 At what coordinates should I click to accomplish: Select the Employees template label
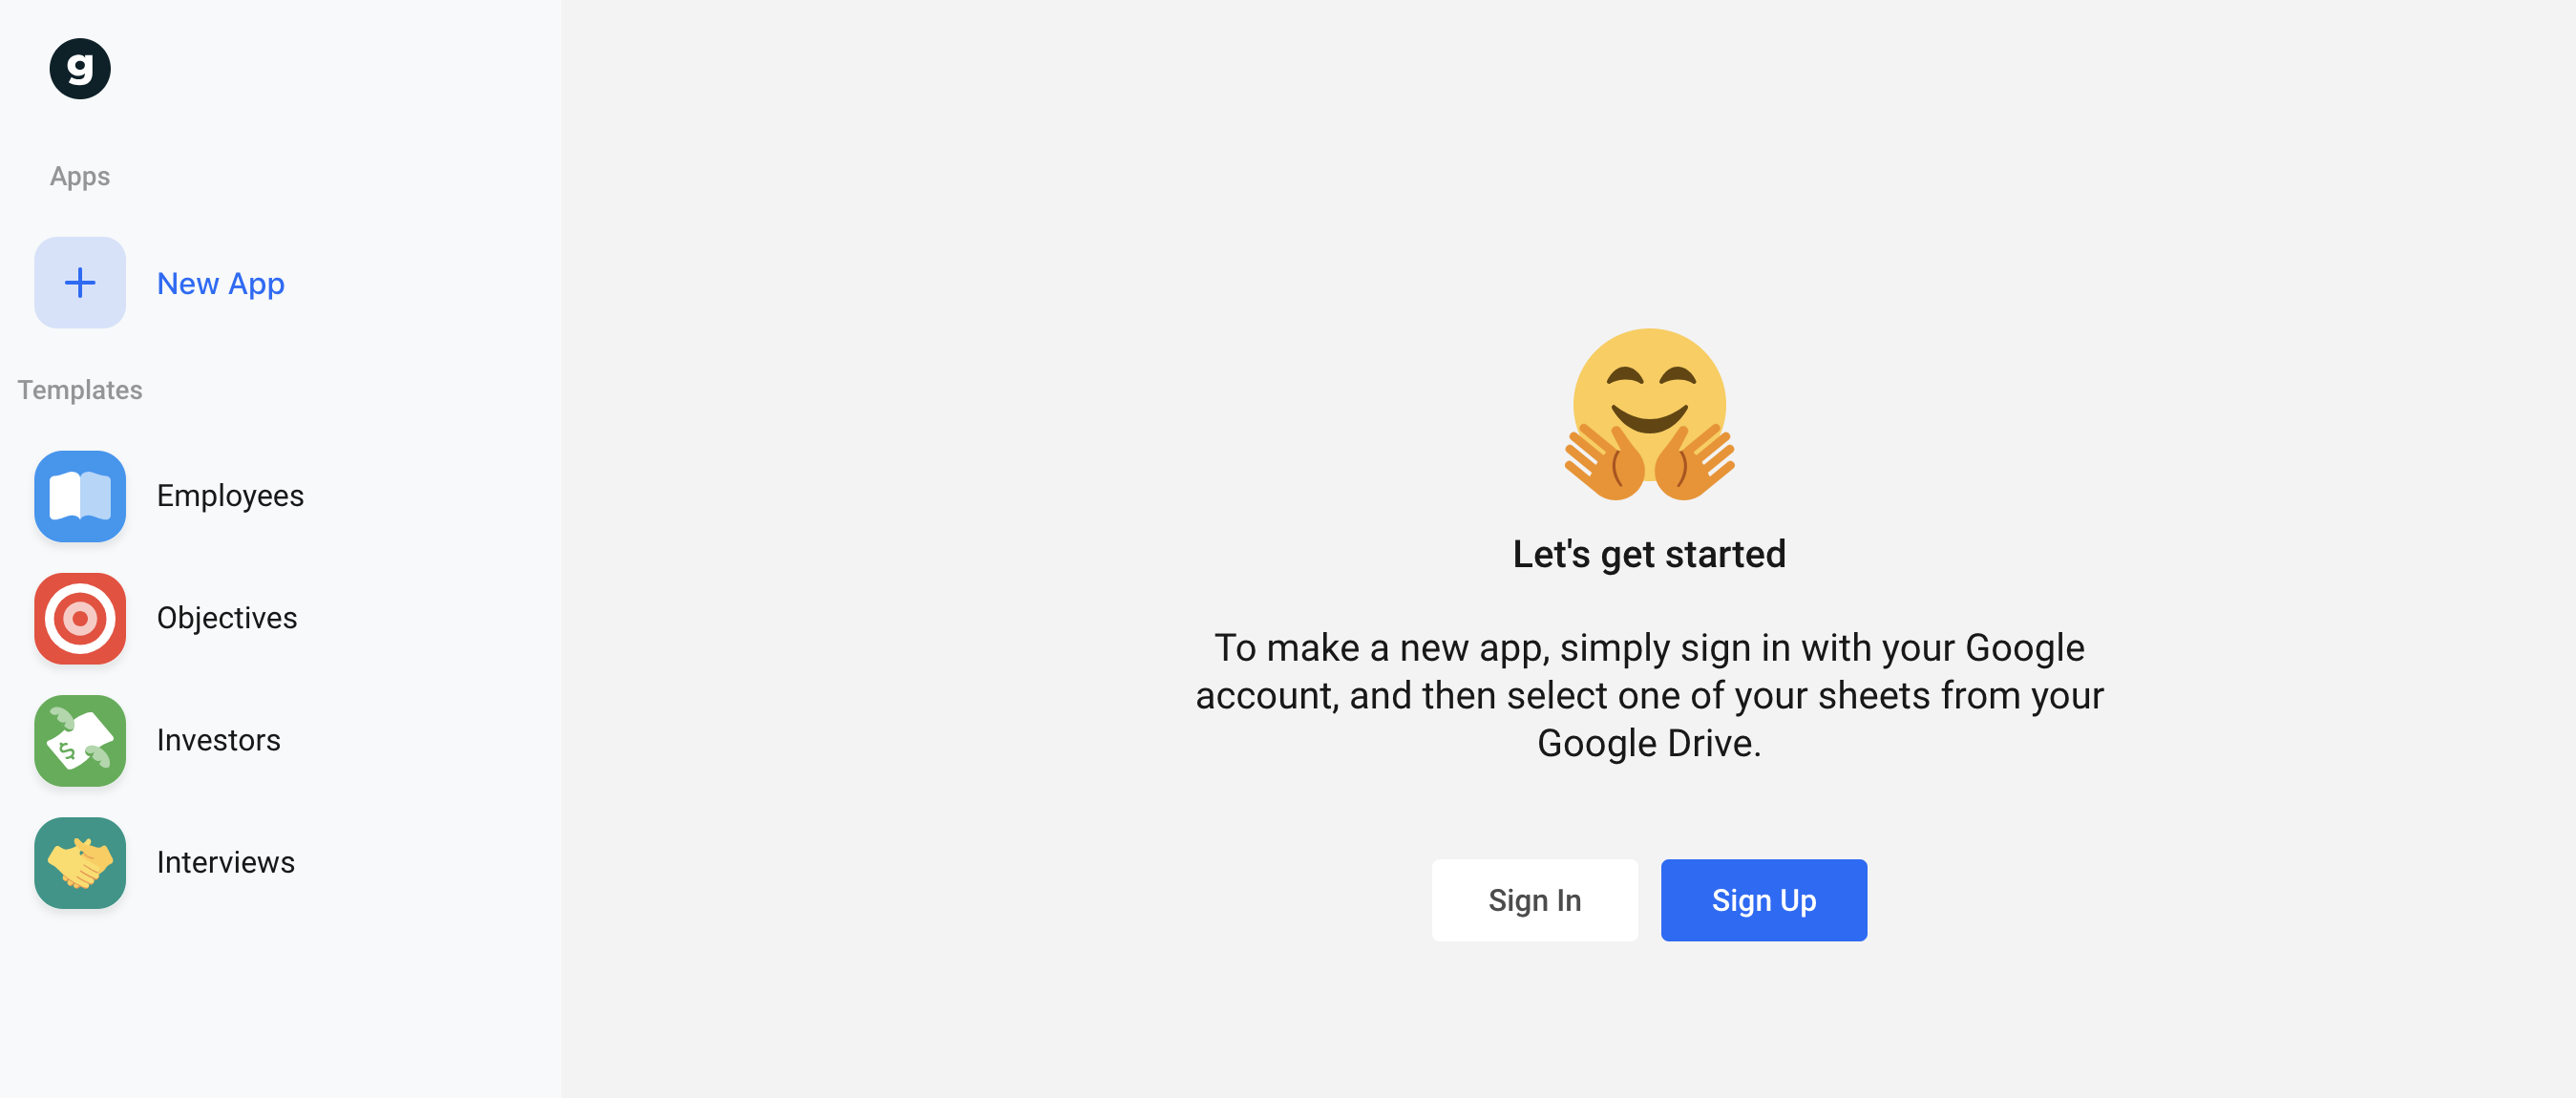(230, 496)
